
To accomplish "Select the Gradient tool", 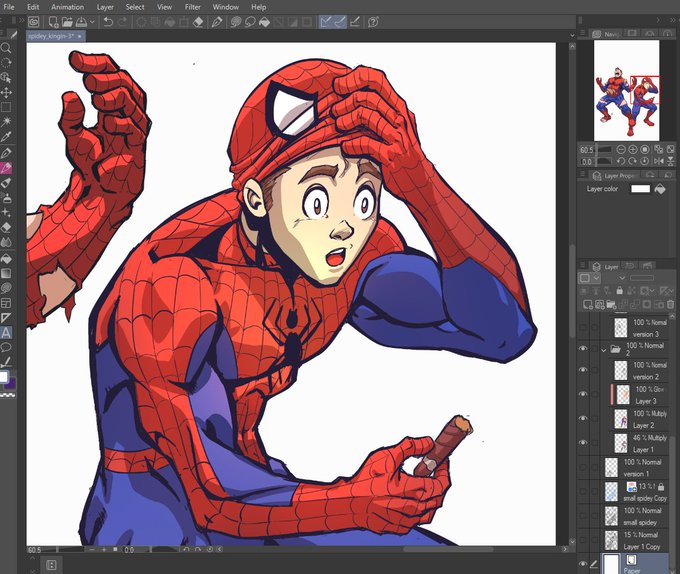I will (6, 274).
